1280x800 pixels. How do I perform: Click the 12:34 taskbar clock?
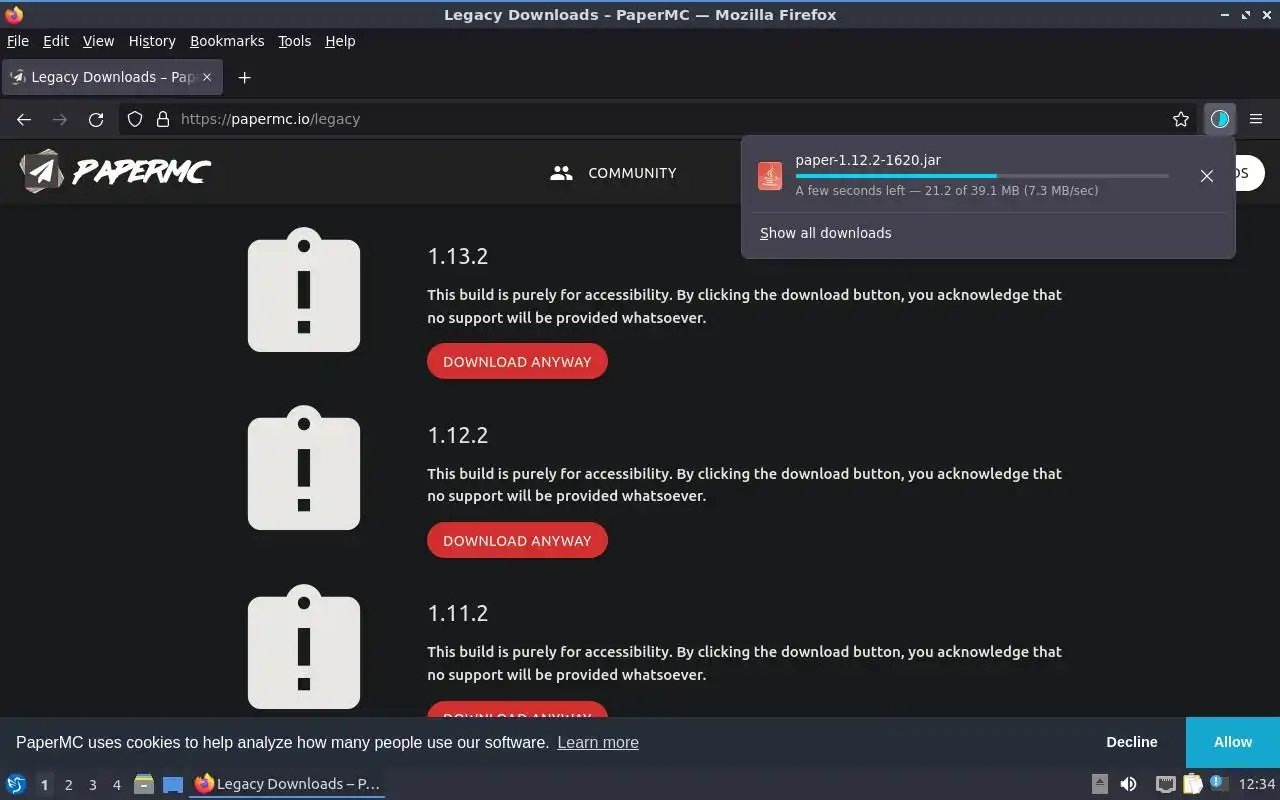pos(1257,784)
